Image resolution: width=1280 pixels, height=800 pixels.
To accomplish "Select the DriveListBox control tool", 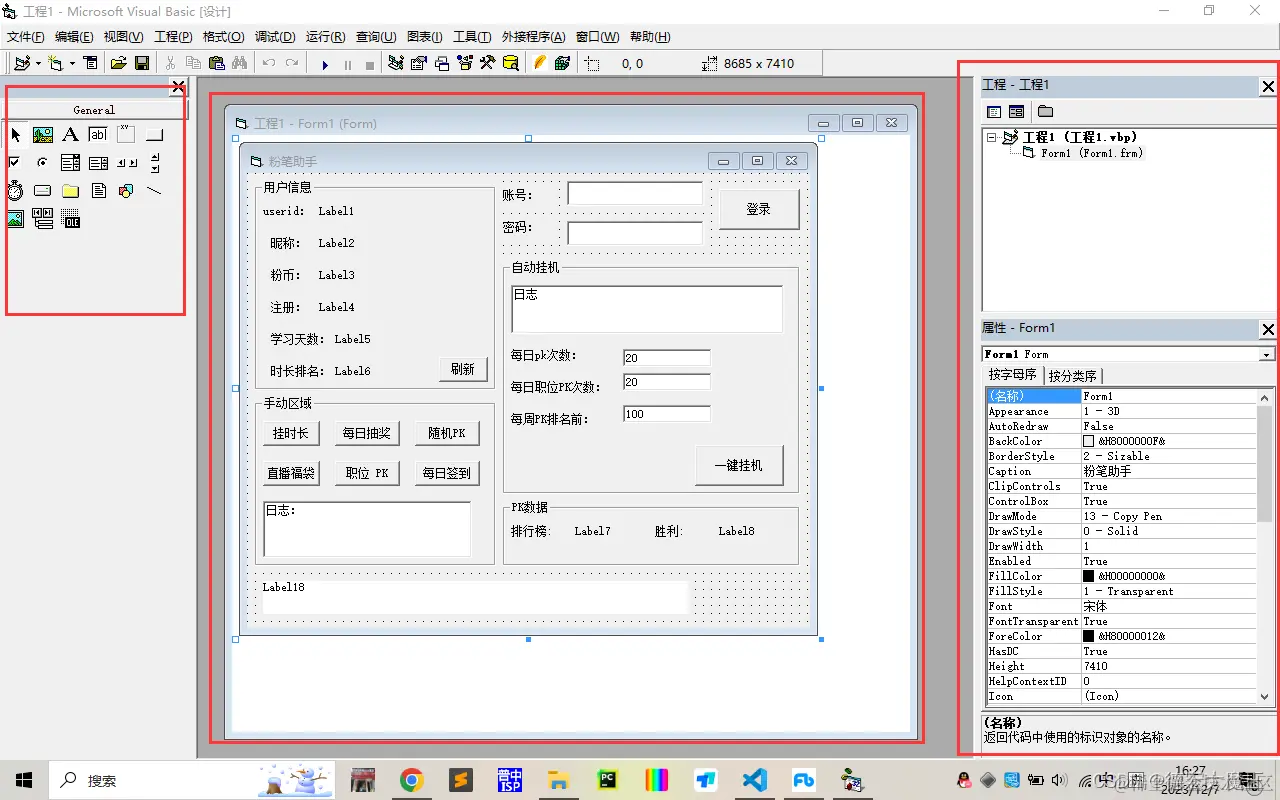I will click(x=43, y=190).
